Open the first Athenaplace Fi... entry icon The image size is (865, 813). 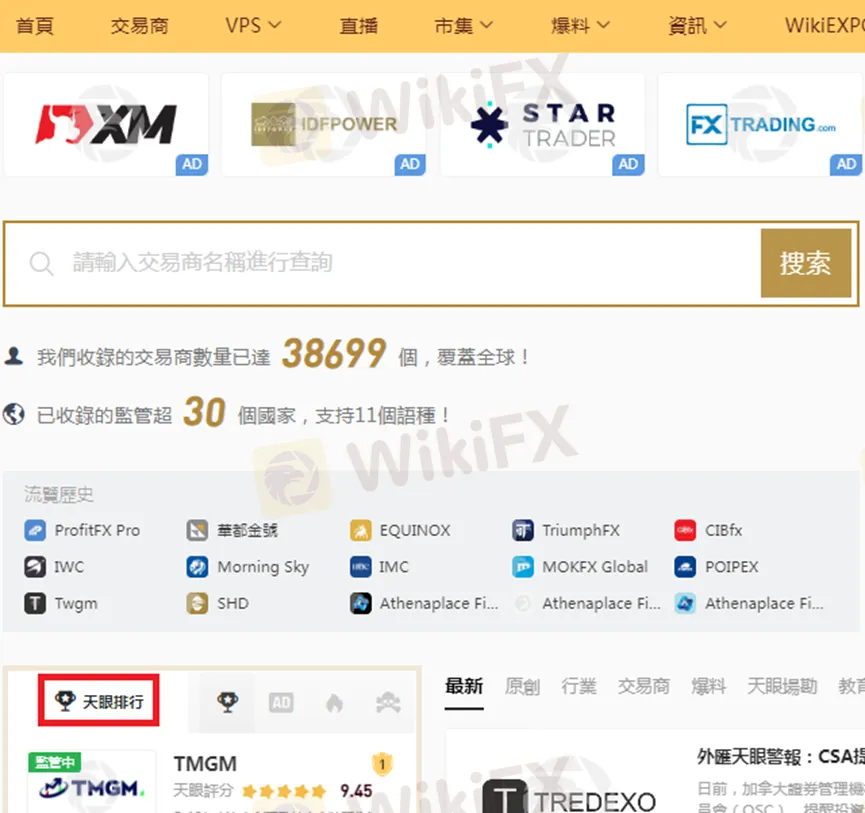click(360, 603)
